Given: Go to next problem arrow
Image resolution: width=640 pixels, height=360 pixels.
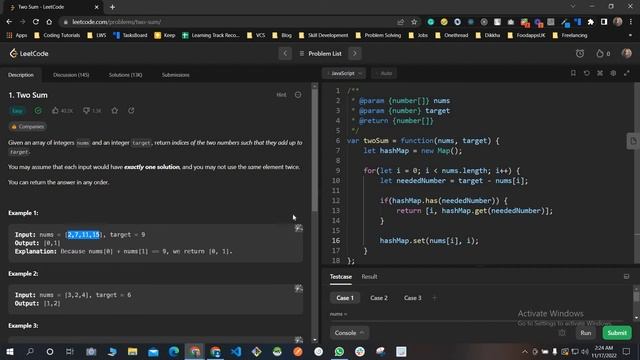Looking at the screenshot, I should pos(355,53).
